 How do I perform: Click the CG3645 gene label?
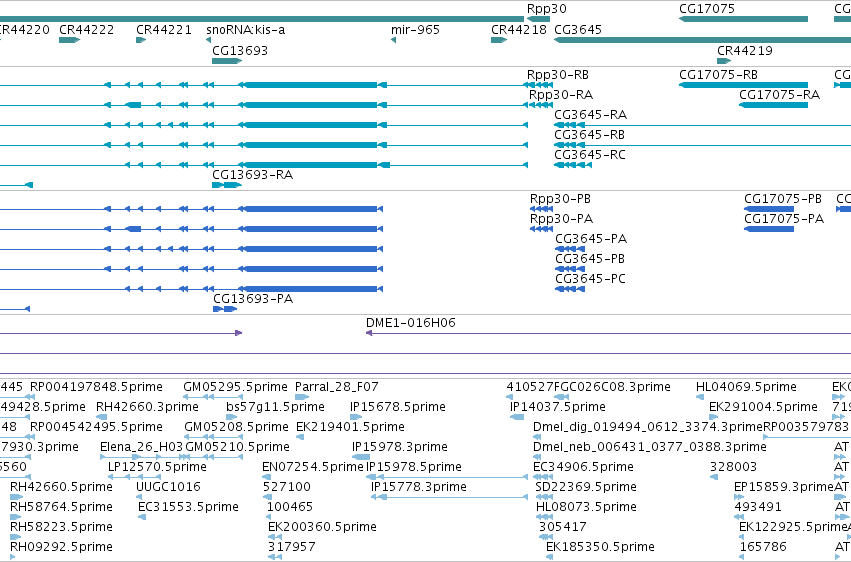click(578, 29)
